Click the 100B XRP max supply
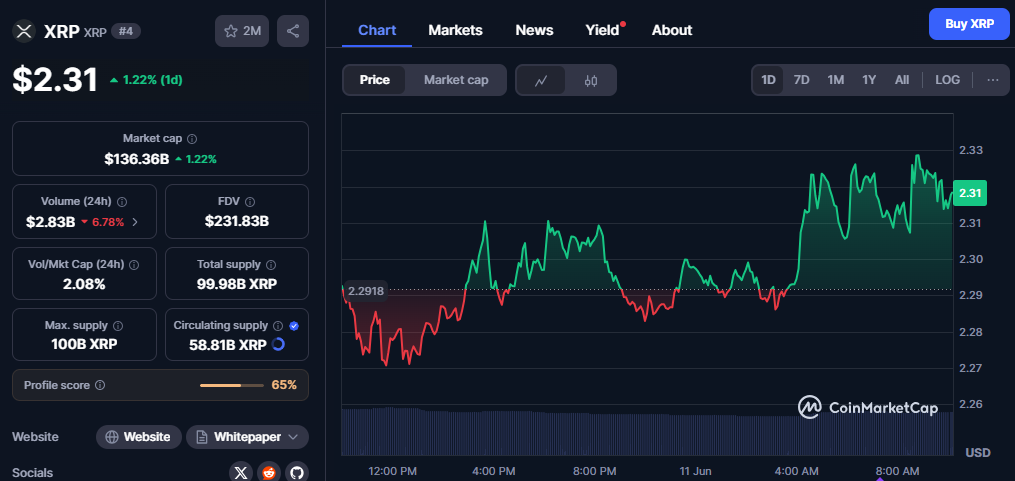Image resolution: width=1015 pixels, height=481 pixels. click(84, 344)
